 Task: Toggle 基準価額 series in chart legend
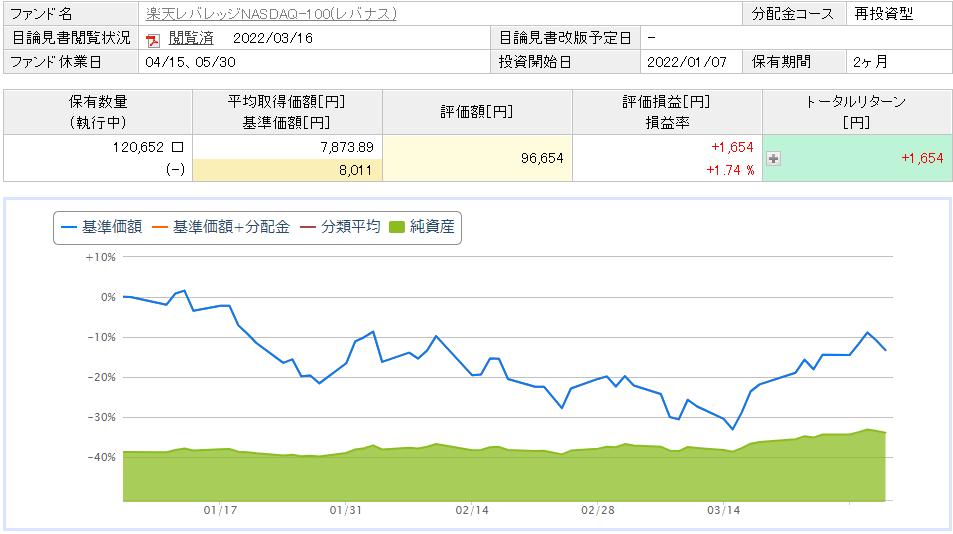point(102,227)
